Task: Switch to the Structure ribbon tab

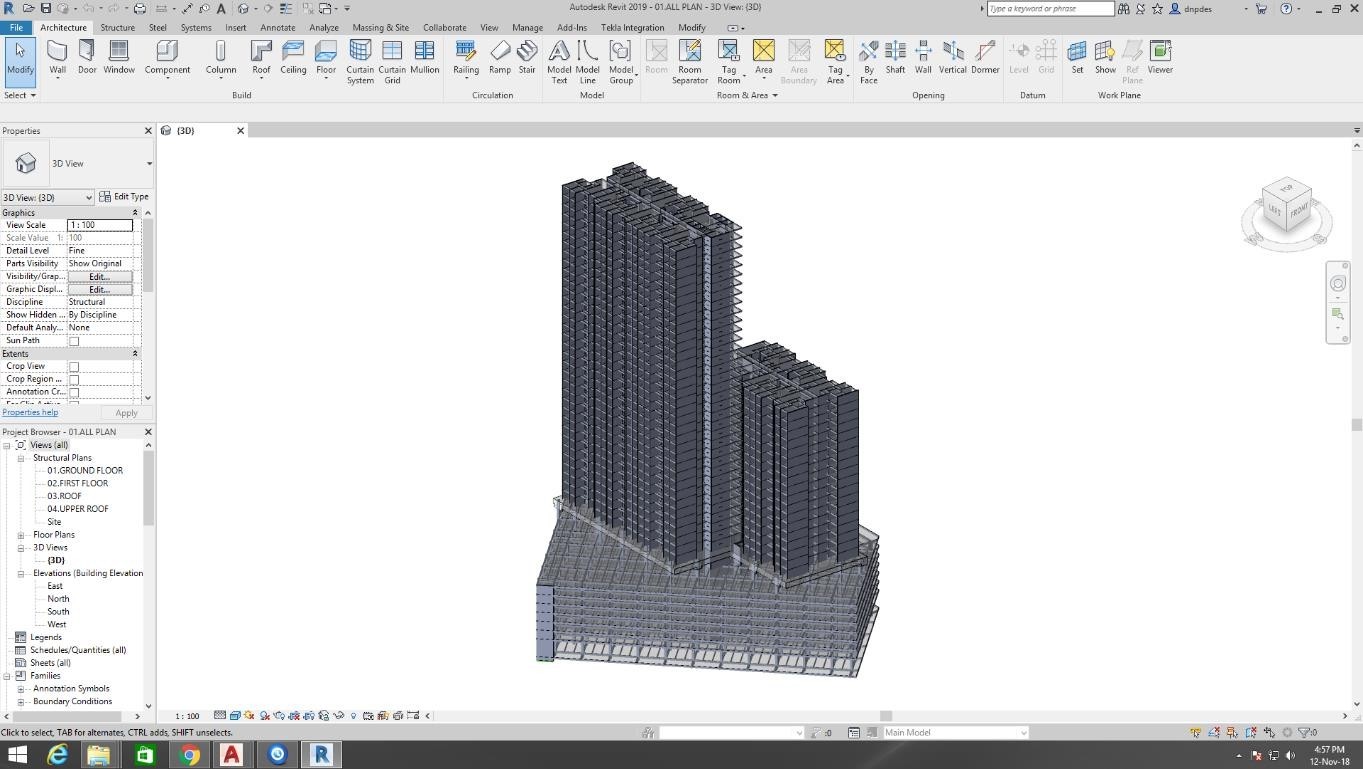Action: [117, 27]
